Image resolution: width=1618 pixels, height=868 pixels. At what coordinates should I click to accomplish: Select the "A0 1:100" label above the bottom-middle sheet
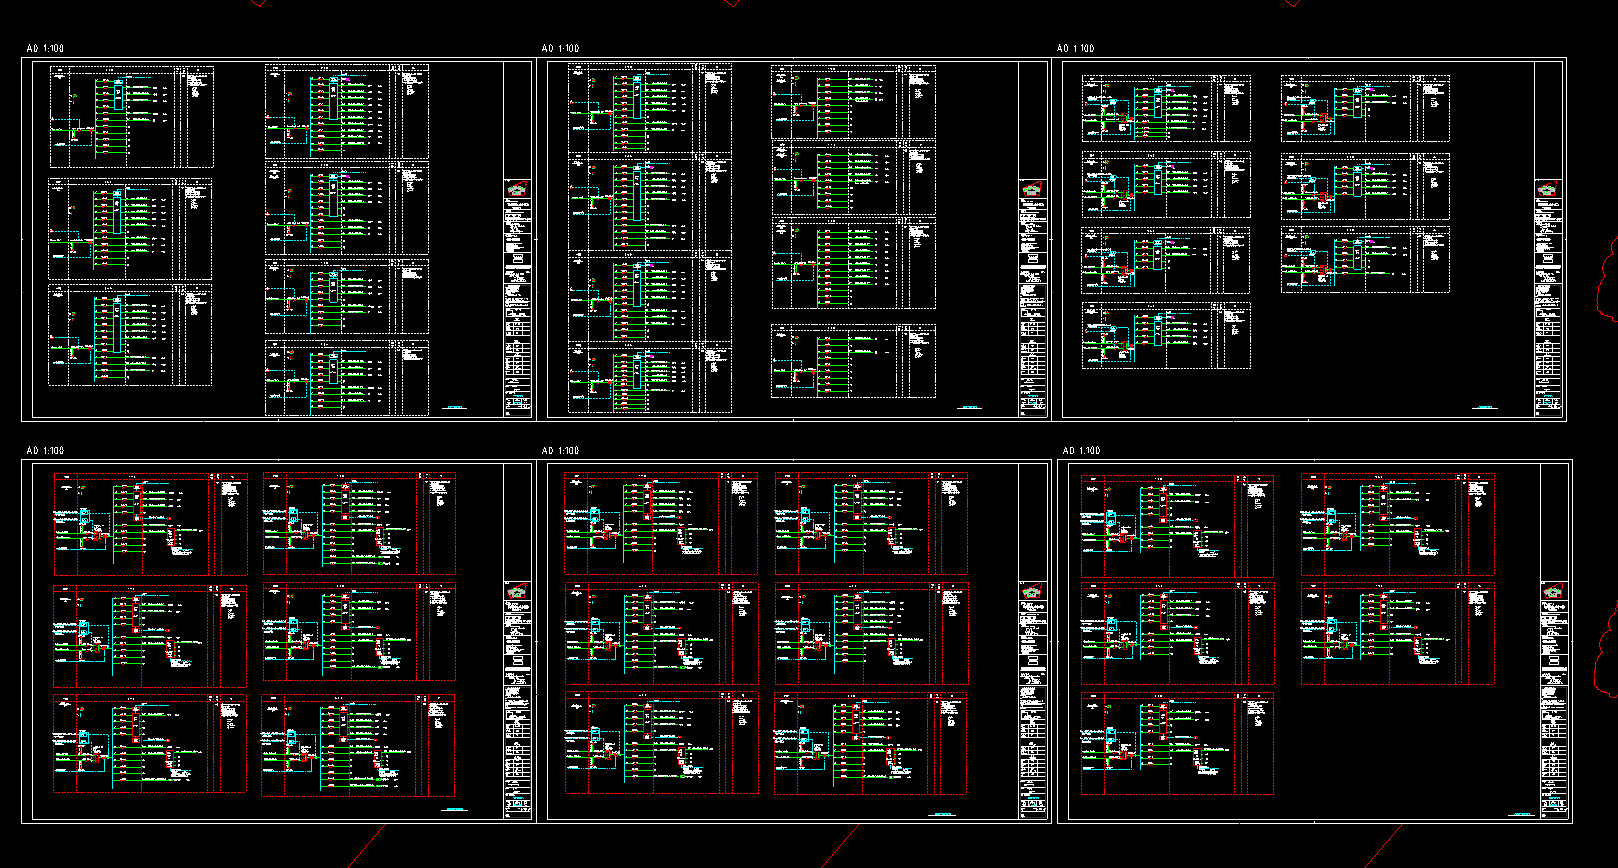coord(560,451)
